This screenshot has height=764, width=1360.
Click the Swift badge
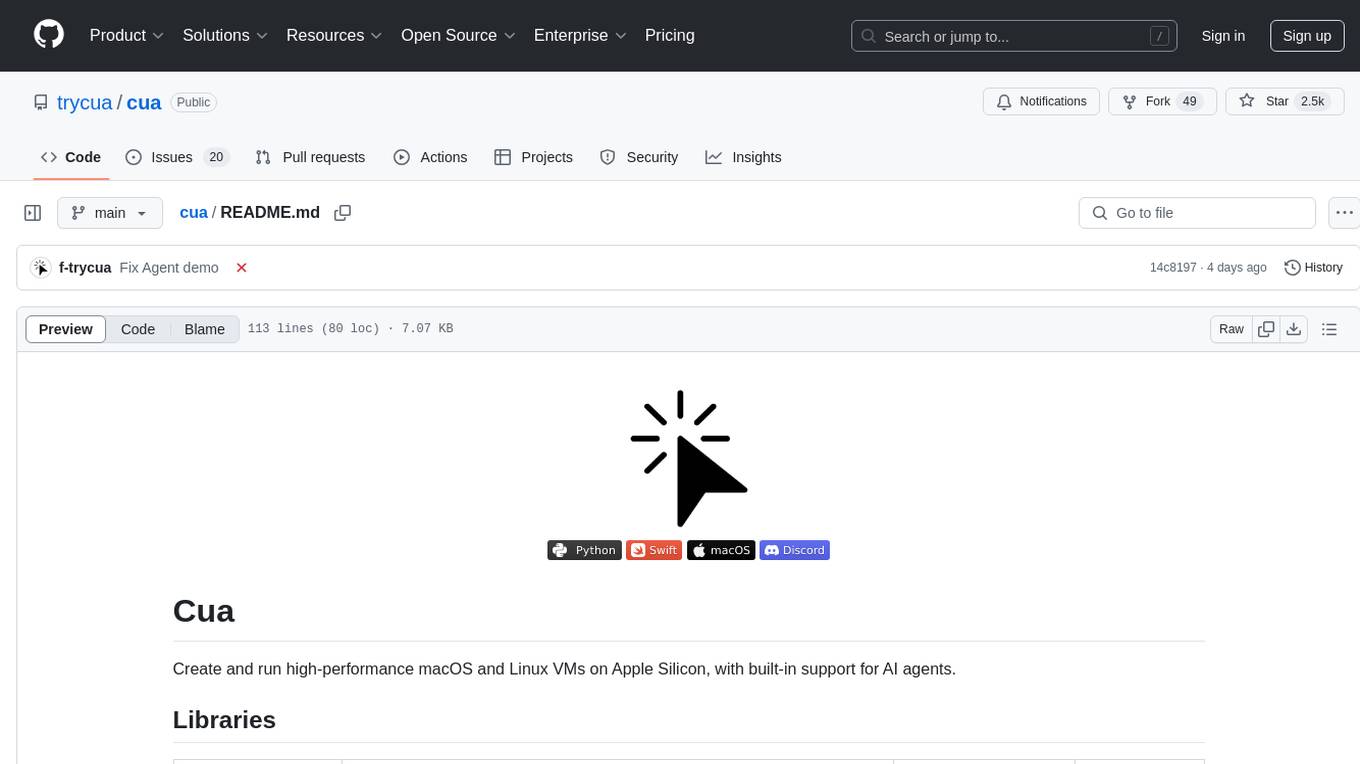point(654,550)
